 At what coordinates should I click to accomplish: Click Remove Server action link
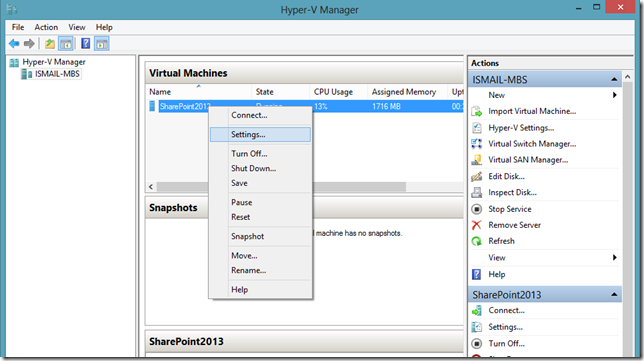[514, 225]
